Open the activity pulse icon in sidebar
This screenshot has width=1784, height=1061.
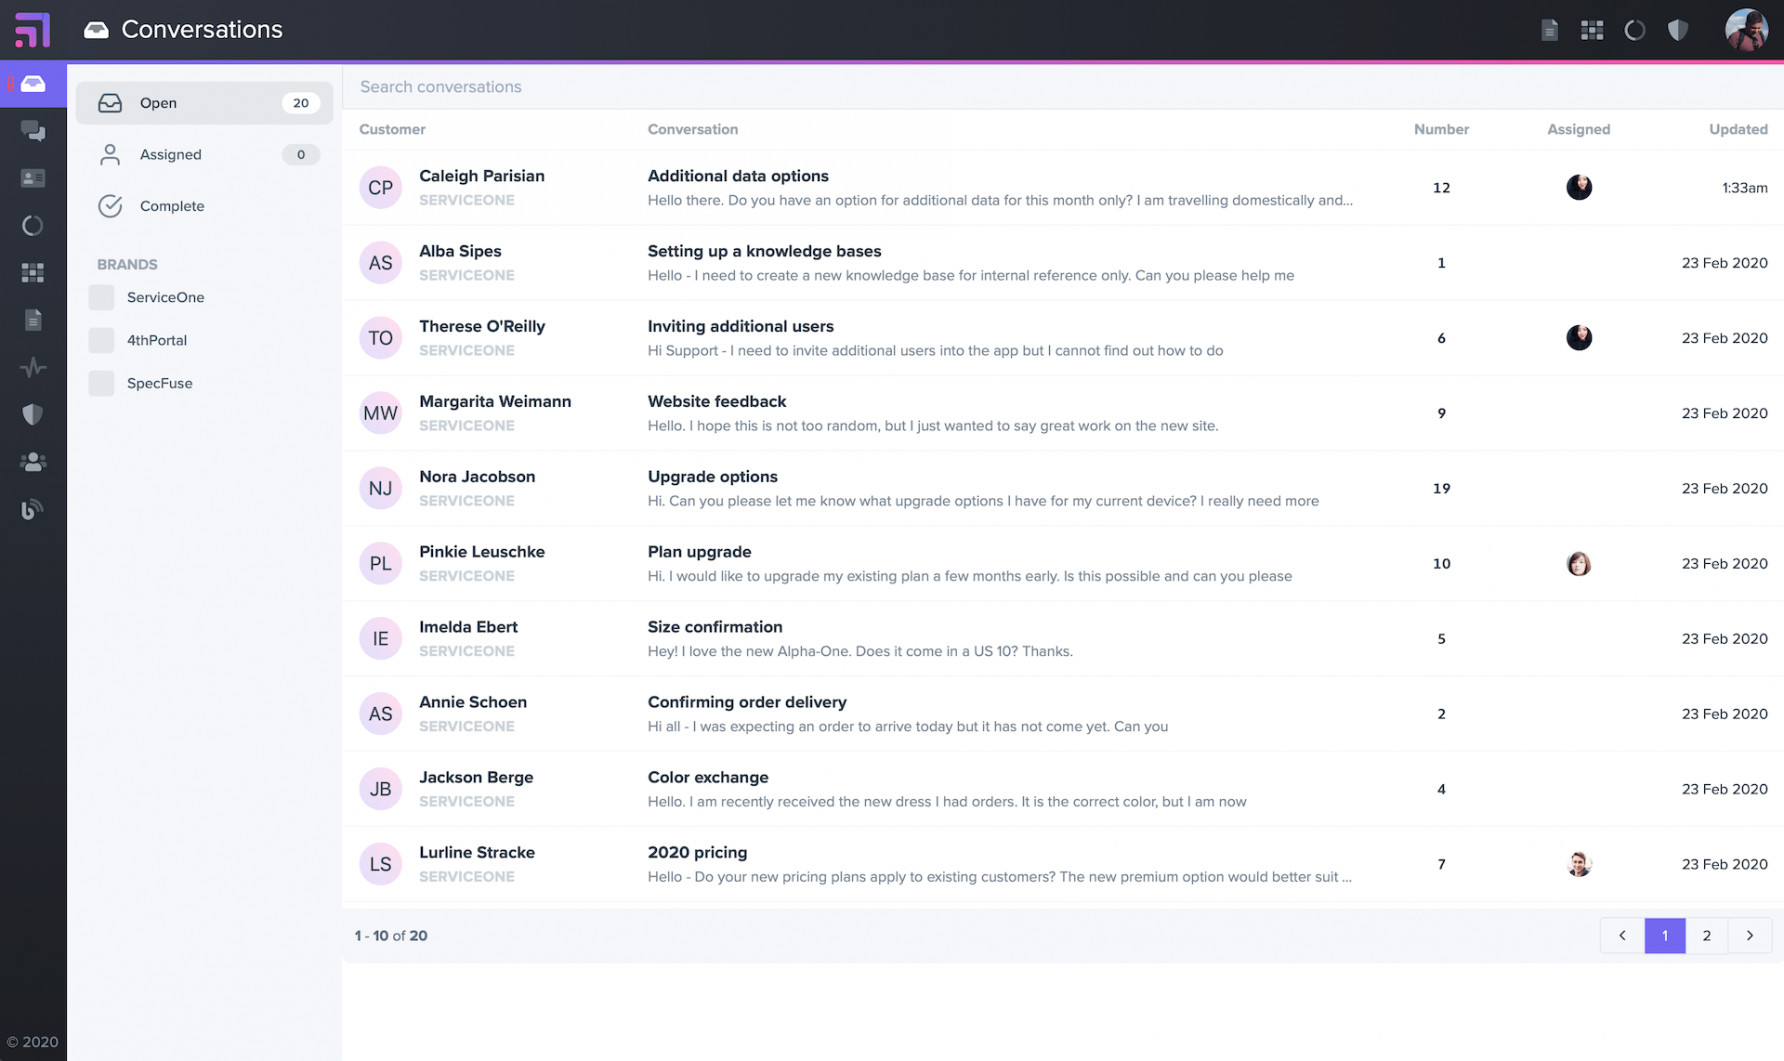(33, 367)
